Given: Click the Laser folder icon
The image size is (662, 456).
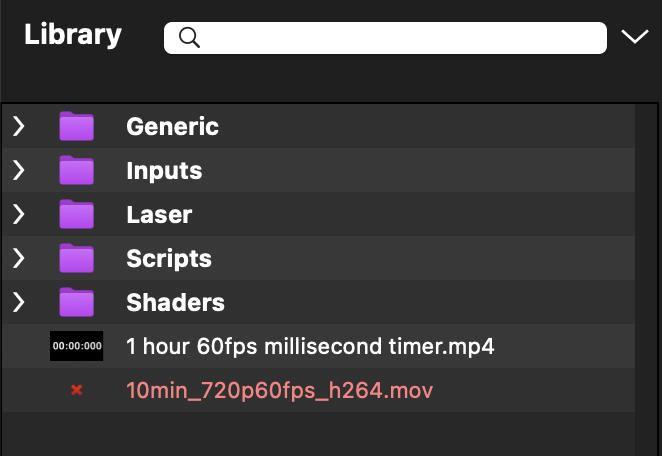Looking at the screenshot, I should 76,215.
